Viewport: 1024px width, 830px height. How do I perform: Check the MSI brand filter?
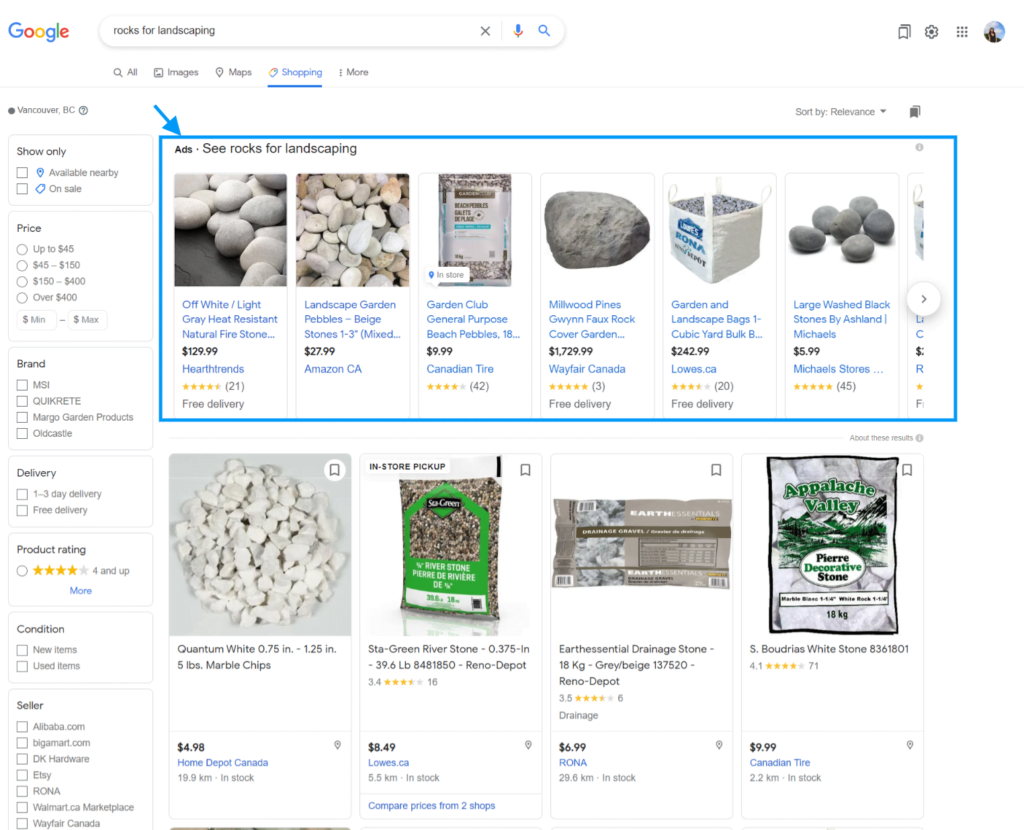point(22,385)
